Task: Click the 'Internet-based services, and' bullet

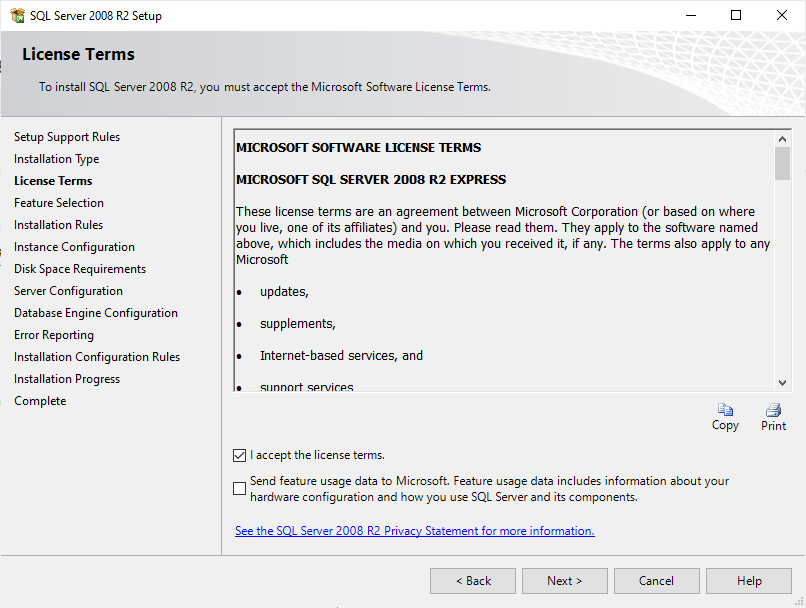Action: [341, 356]
